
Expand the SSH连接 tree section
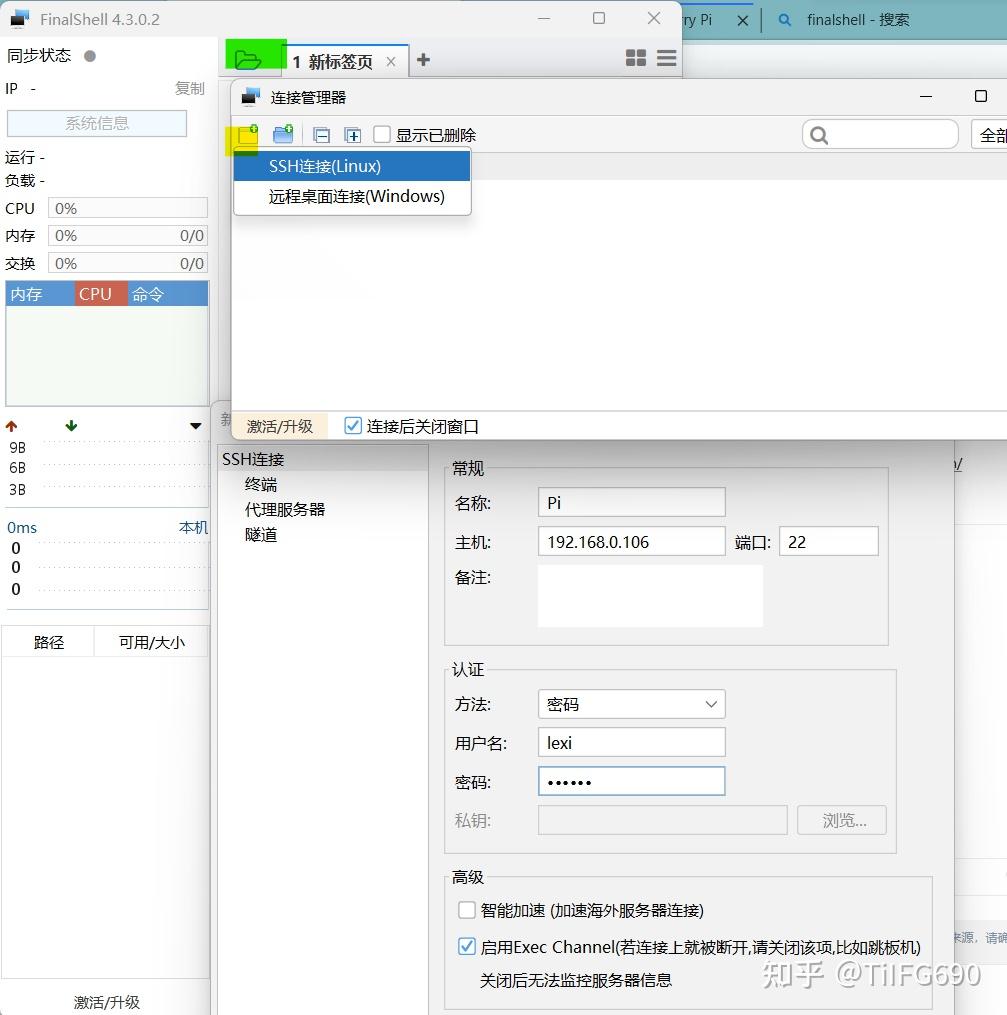tap(254, 459)
